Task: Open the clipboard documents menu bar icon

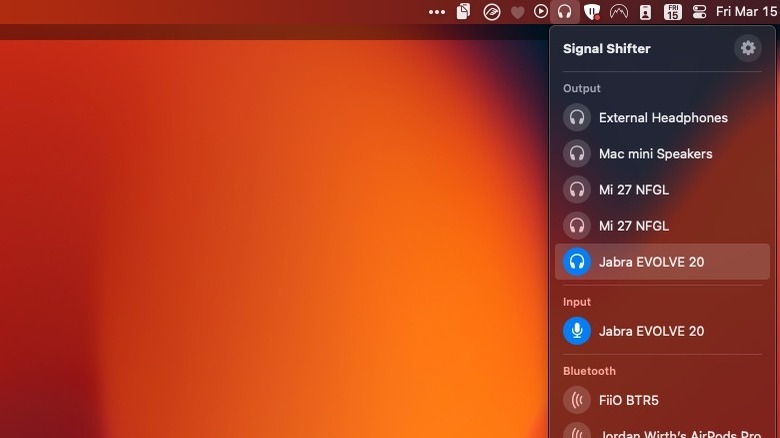Action: [x=464, y=11]
